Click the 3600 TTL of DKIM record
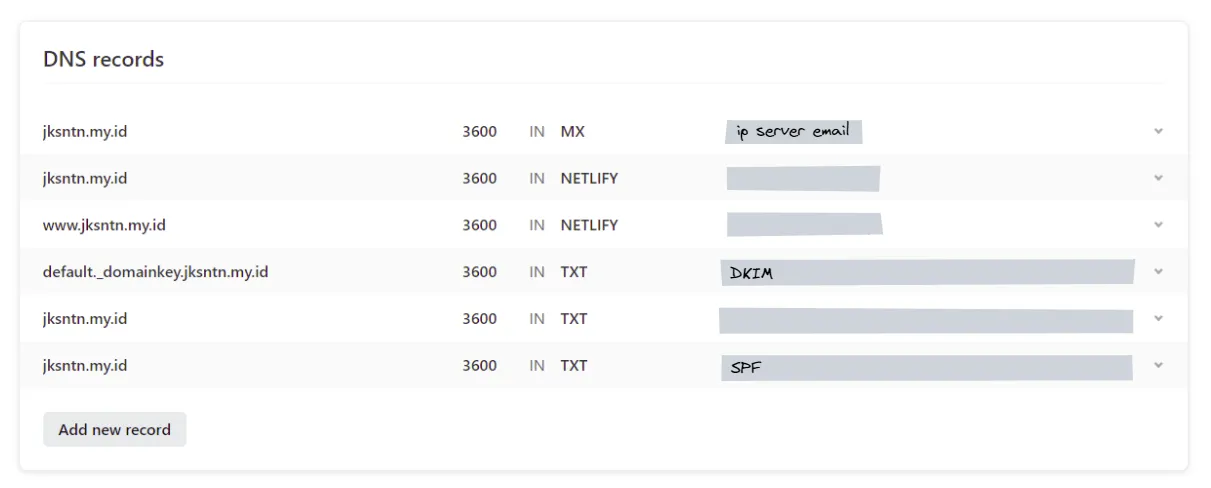This screenshot has height=488, width=1211. [x=479, y=272]
